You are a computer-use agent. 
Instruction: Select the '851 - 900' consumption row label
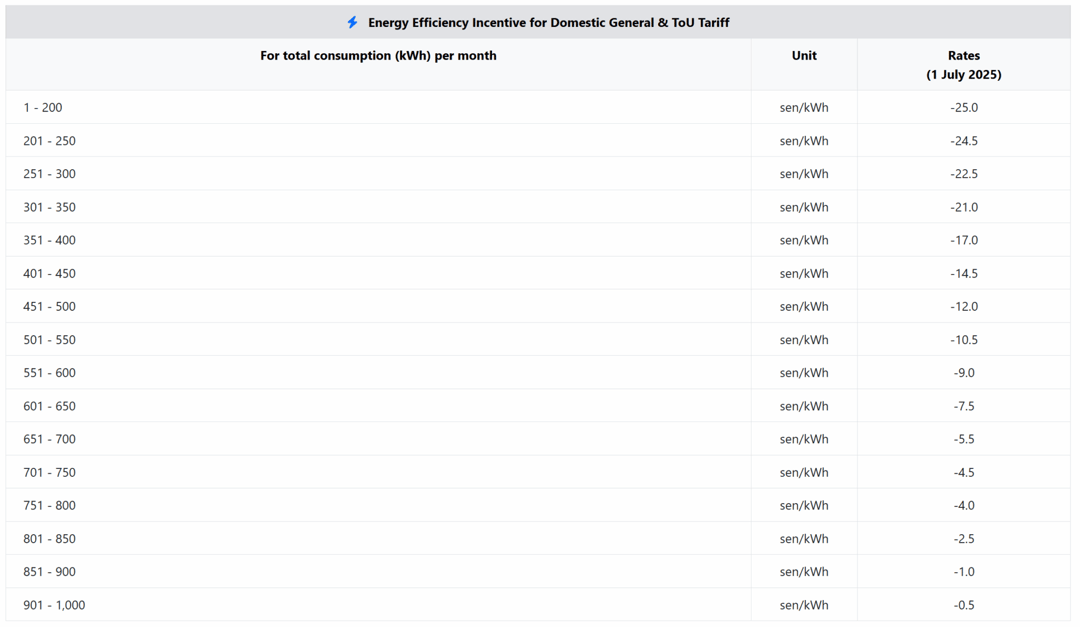[x=50, y=571]
